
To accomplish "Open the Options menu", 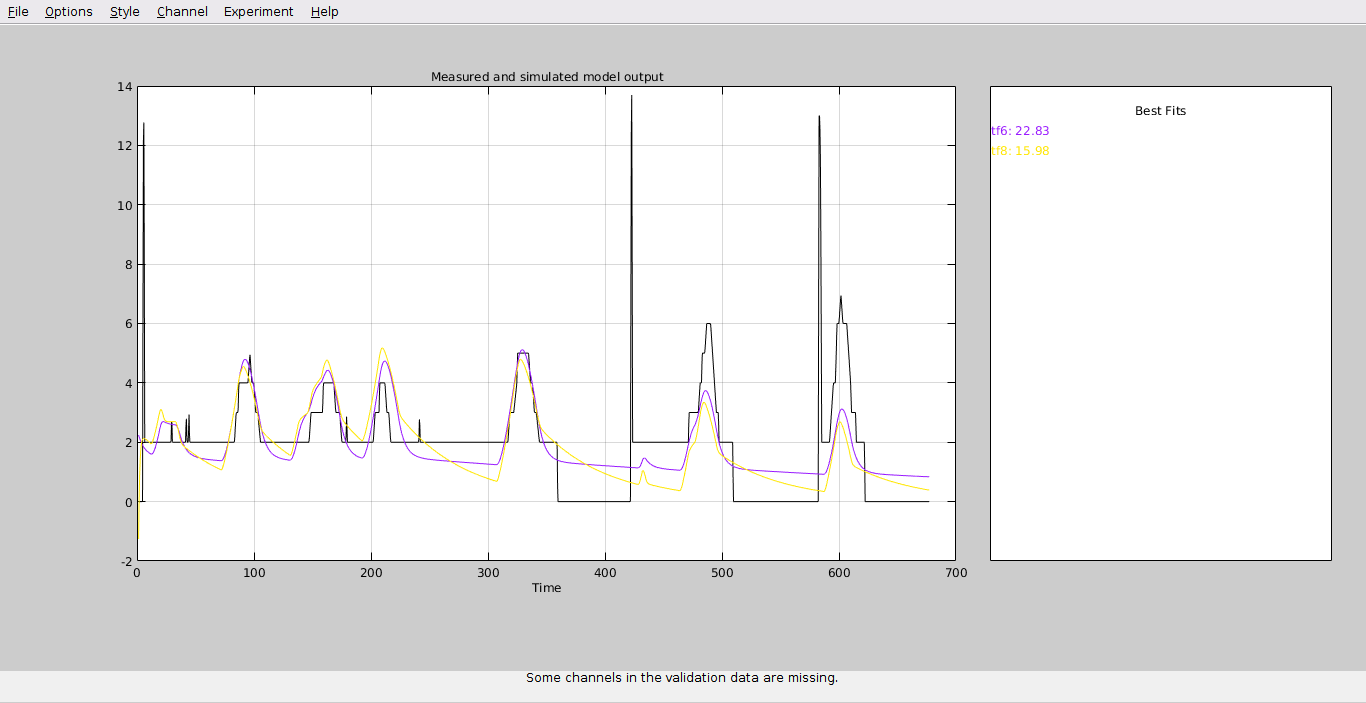I will [x=69, y=12].
